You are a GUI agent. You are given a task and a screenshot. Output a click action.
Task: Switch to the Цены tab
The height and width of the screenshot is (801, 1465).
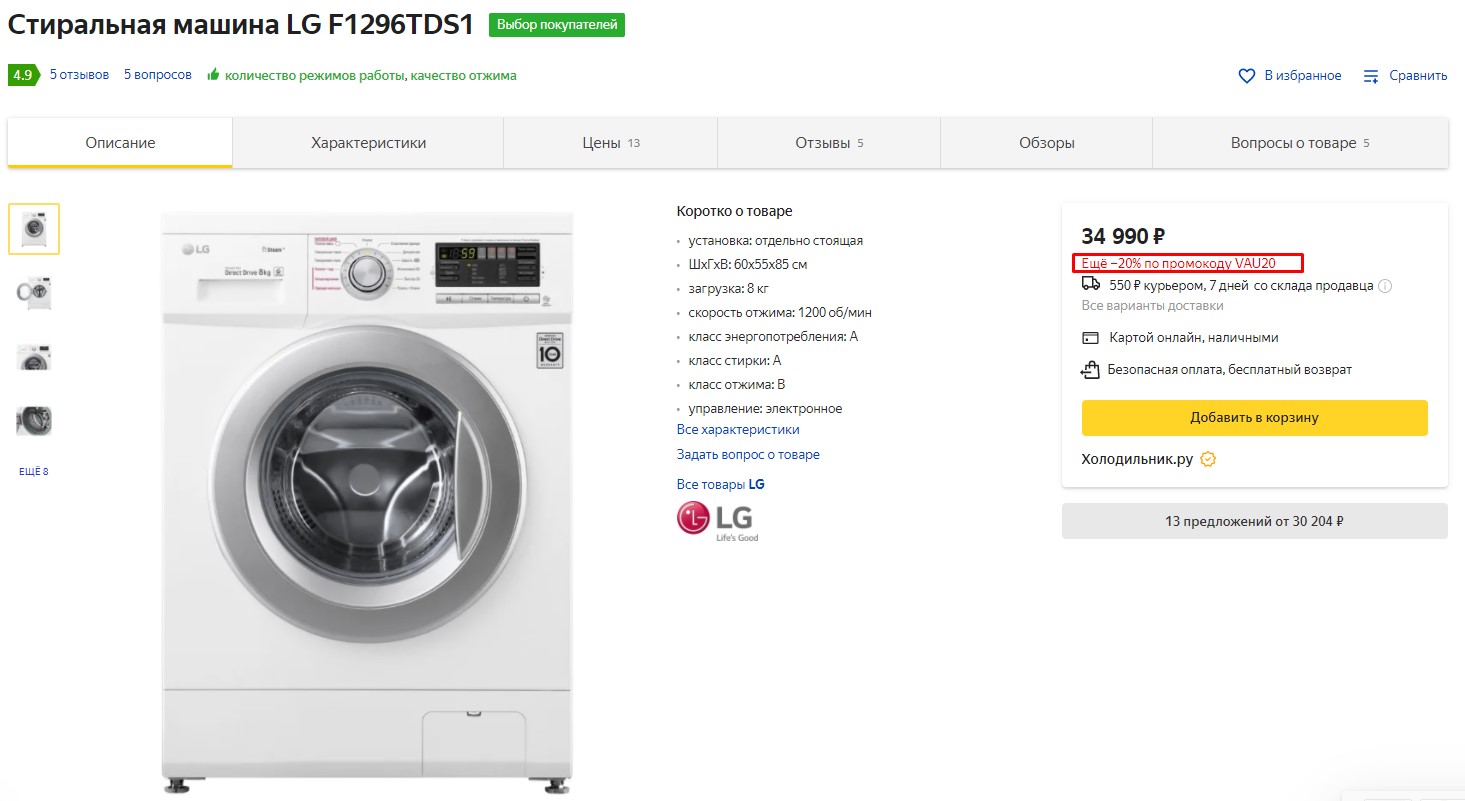[x=610, y=143]
